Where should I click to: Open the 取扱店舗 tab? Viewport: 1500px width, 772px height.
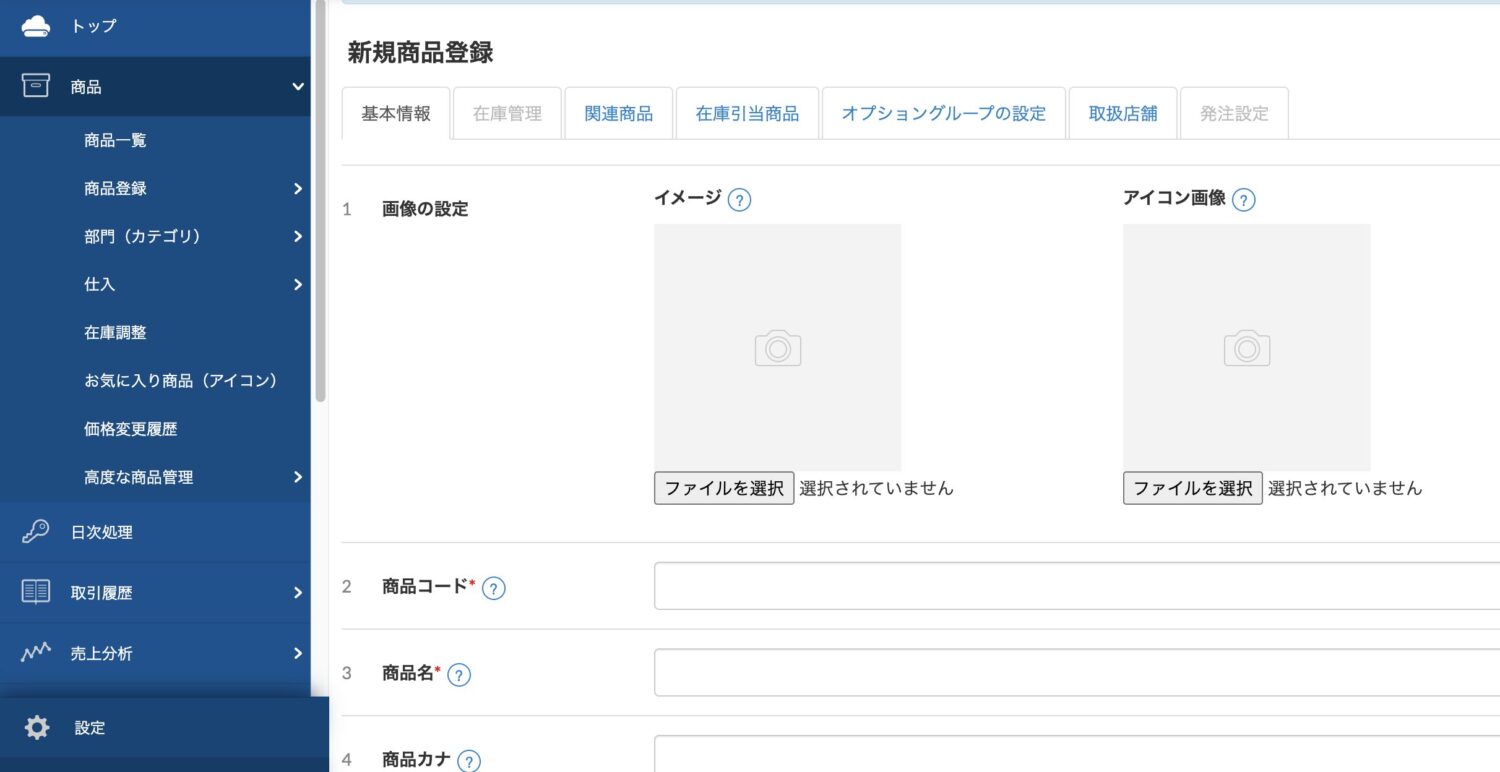point(1122,113)
